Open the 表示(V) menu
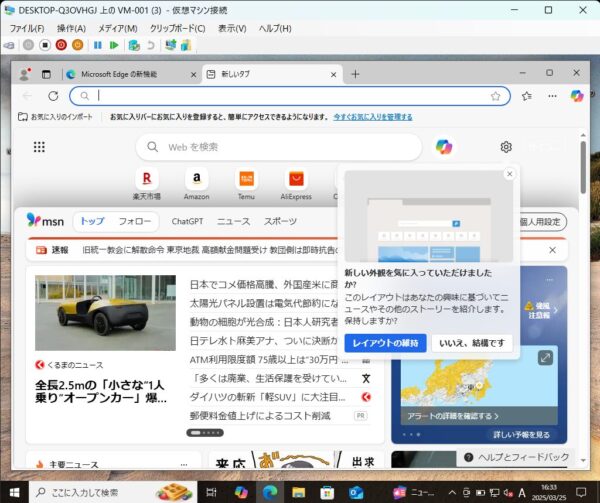This screenshot has width=600, height=503. tap(232, 29)
